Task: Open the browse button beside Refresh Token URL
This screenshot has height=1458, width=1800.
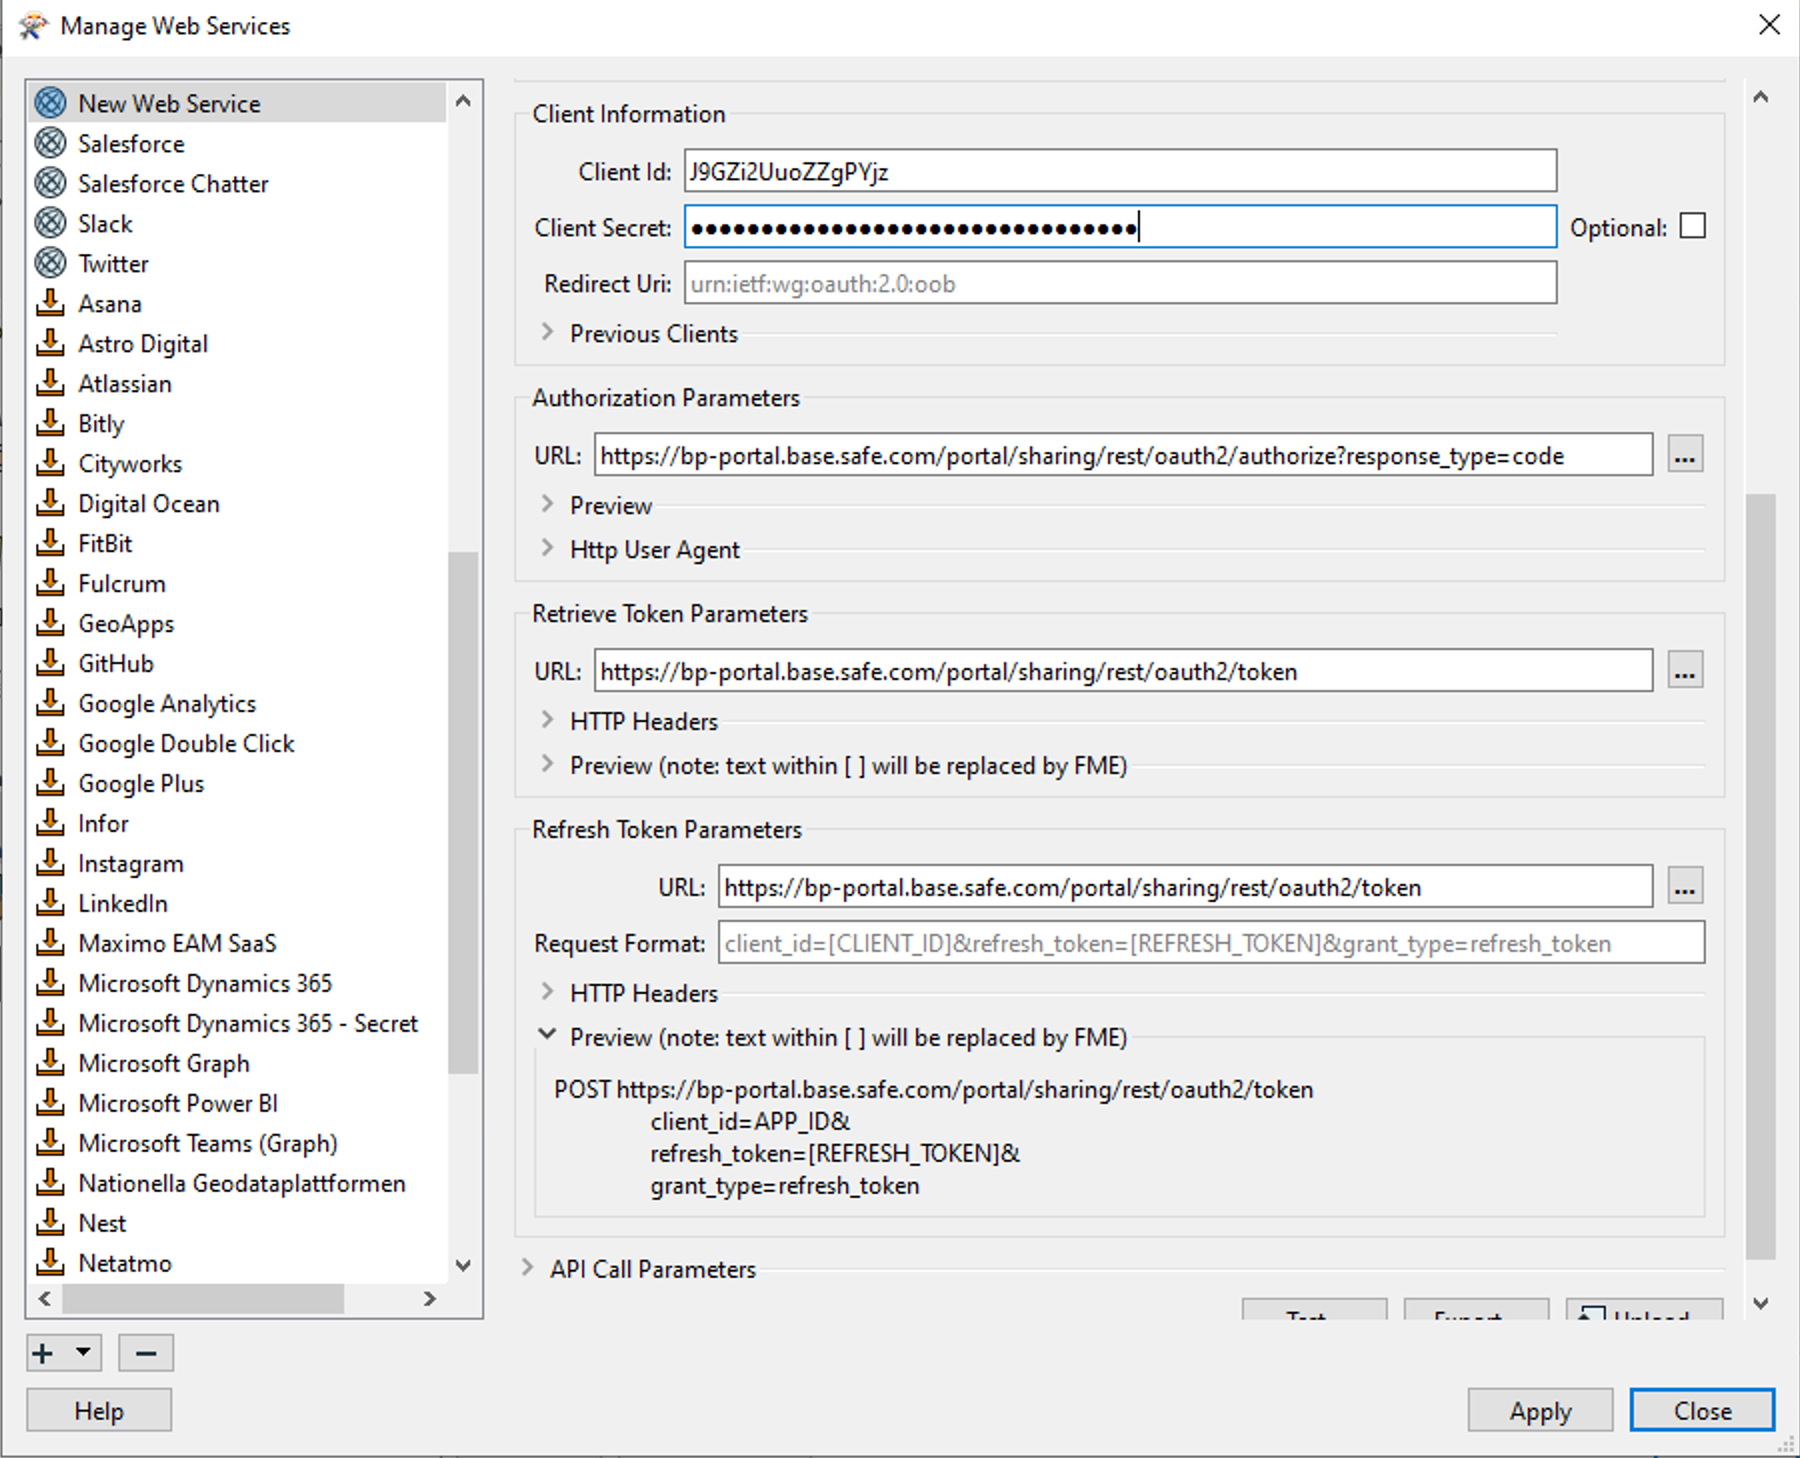Action: click(x=1684, y=886)
